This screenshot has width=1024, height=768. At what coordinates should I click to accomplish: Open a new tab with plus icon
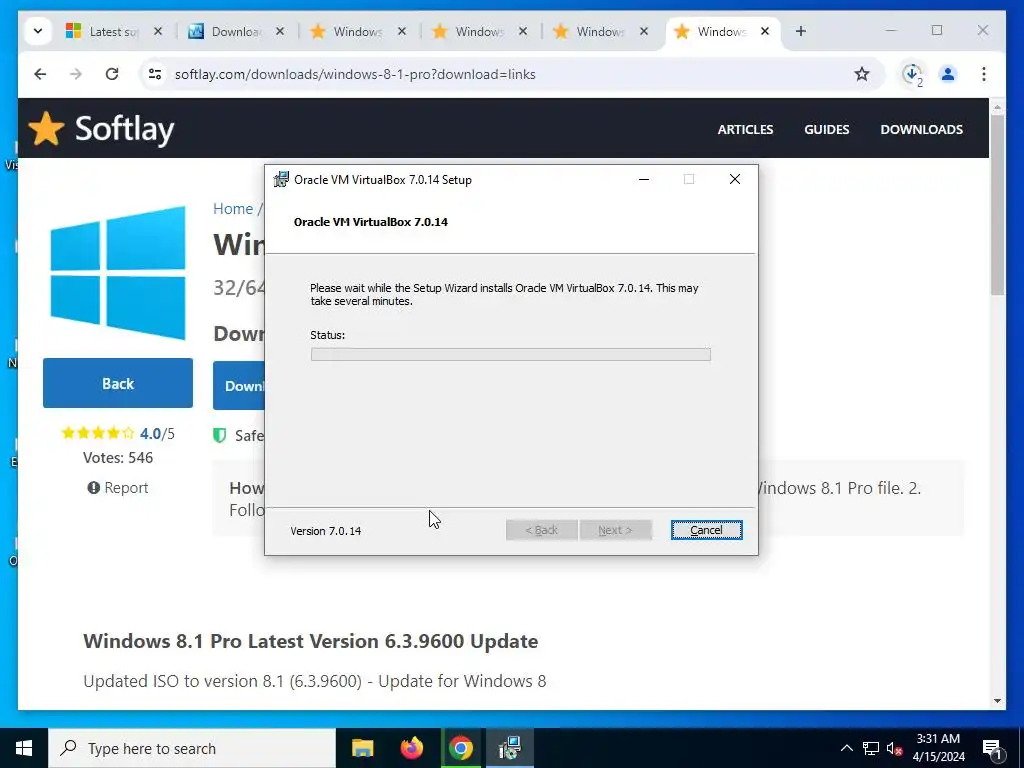click(801, 31)
